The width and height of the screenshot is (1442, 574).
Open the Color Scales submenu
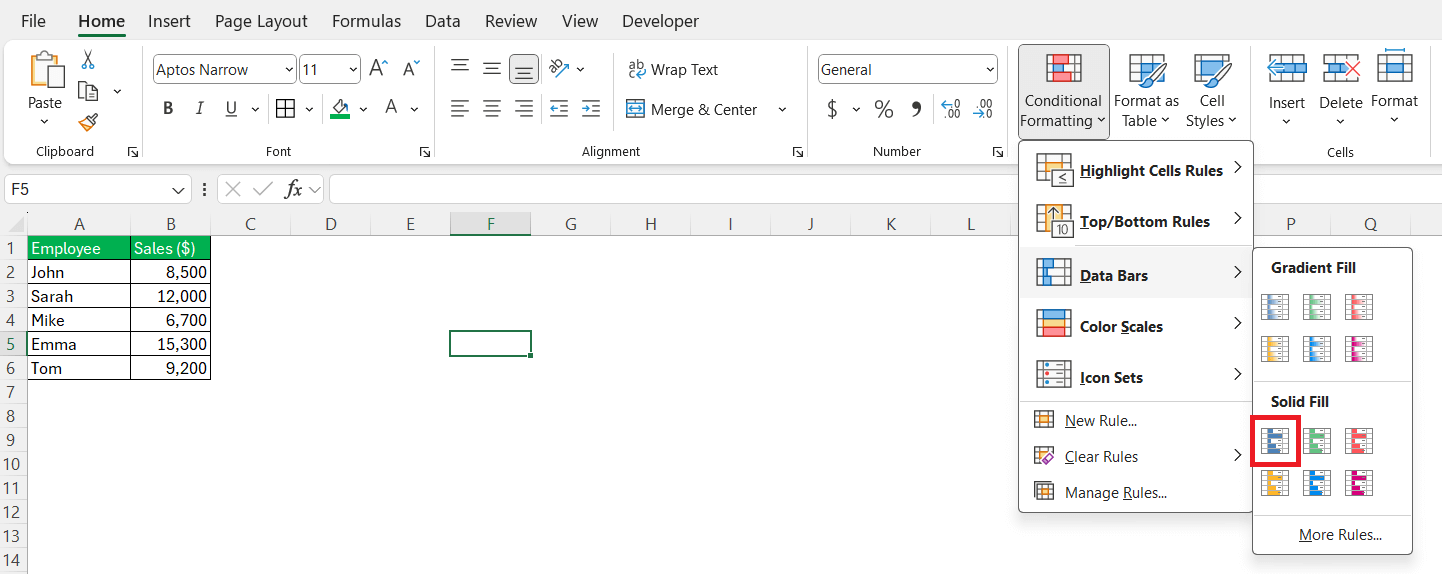[x=1136, y=326]
